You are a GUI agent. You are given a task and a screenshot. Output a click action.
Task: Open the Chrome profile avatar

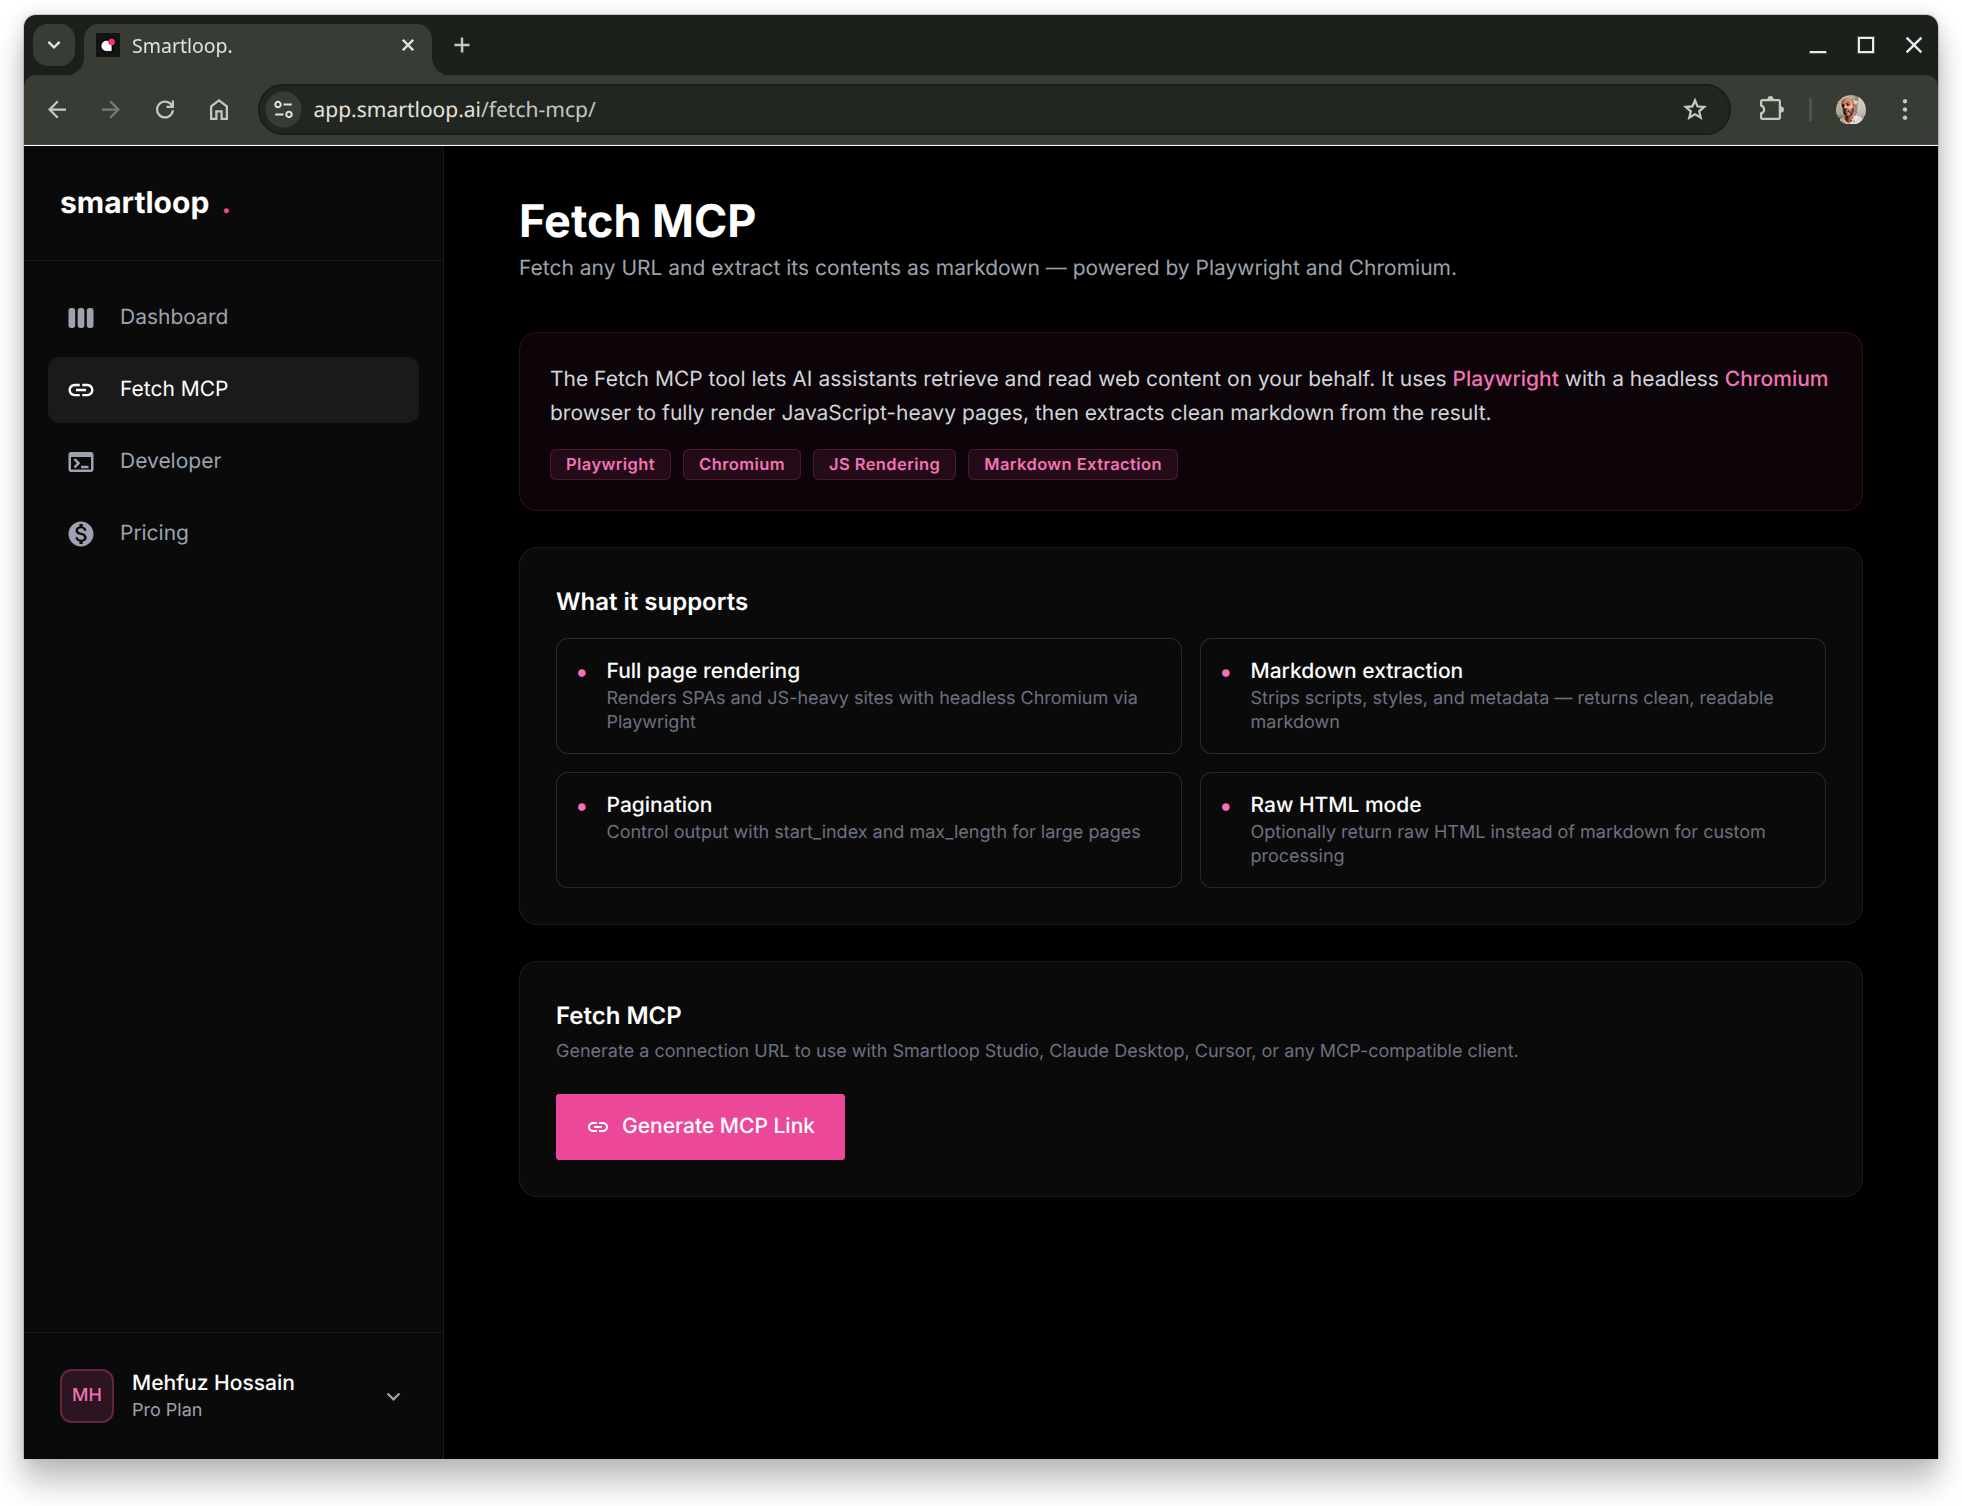(x=1851, y=110)
